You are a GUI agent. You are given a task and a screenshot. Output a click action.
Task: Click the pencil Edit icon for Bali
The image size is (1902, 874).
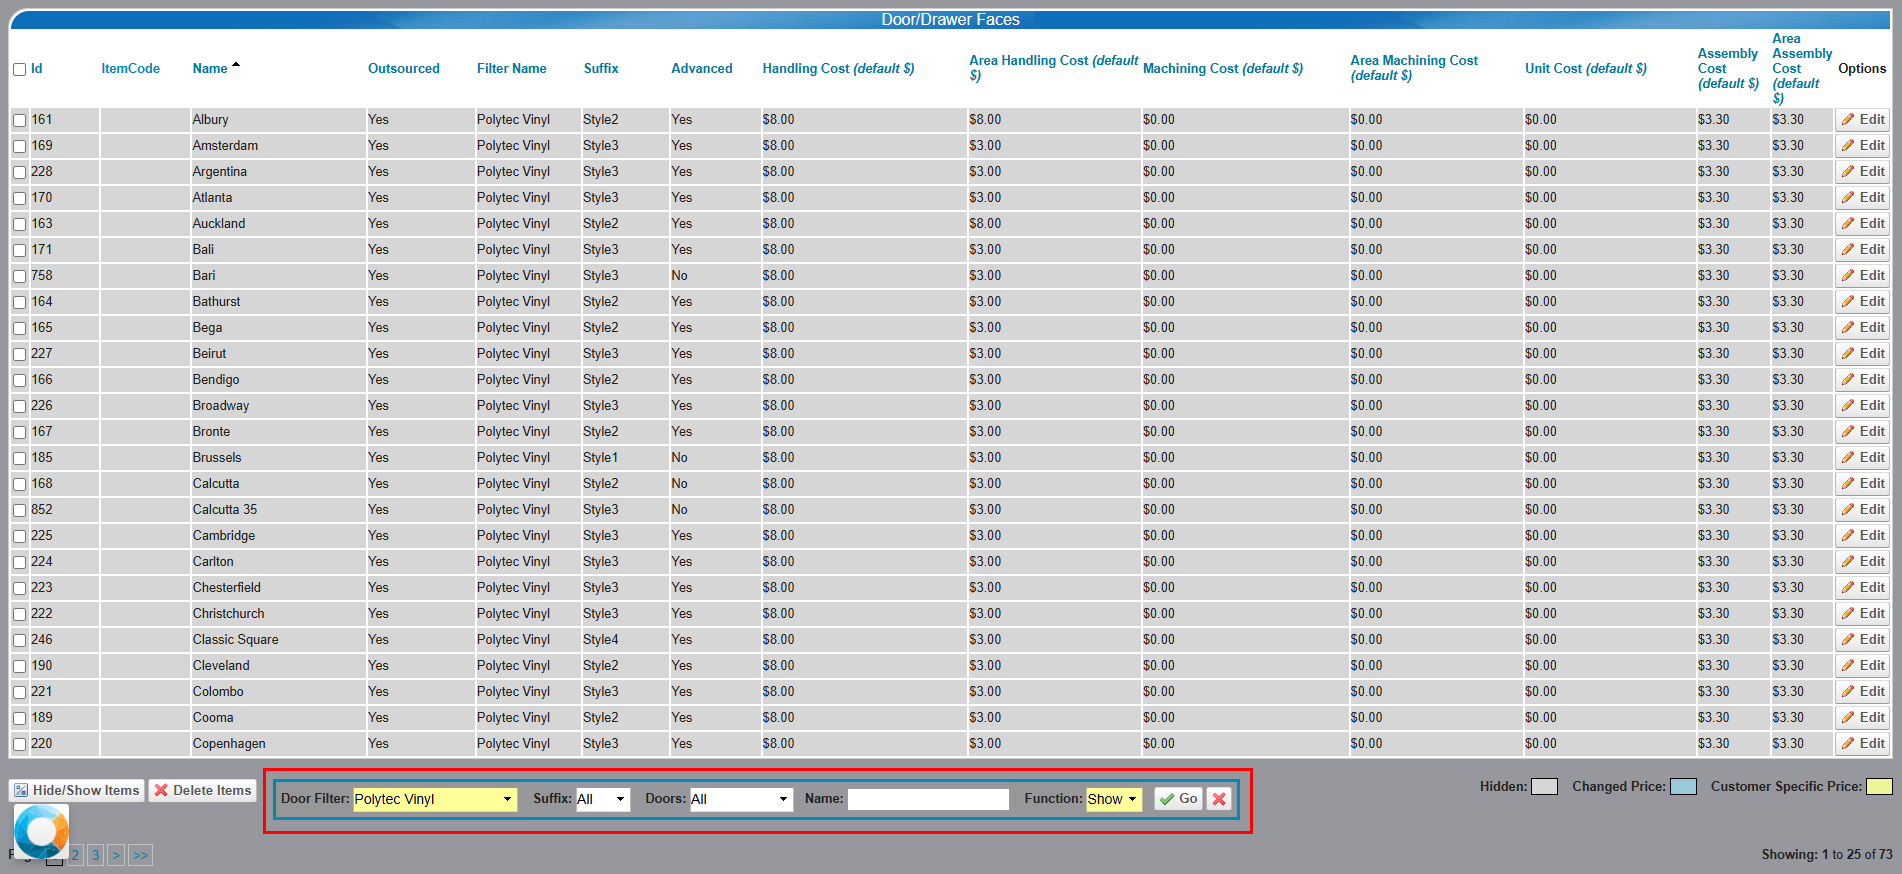point(1848,250)
